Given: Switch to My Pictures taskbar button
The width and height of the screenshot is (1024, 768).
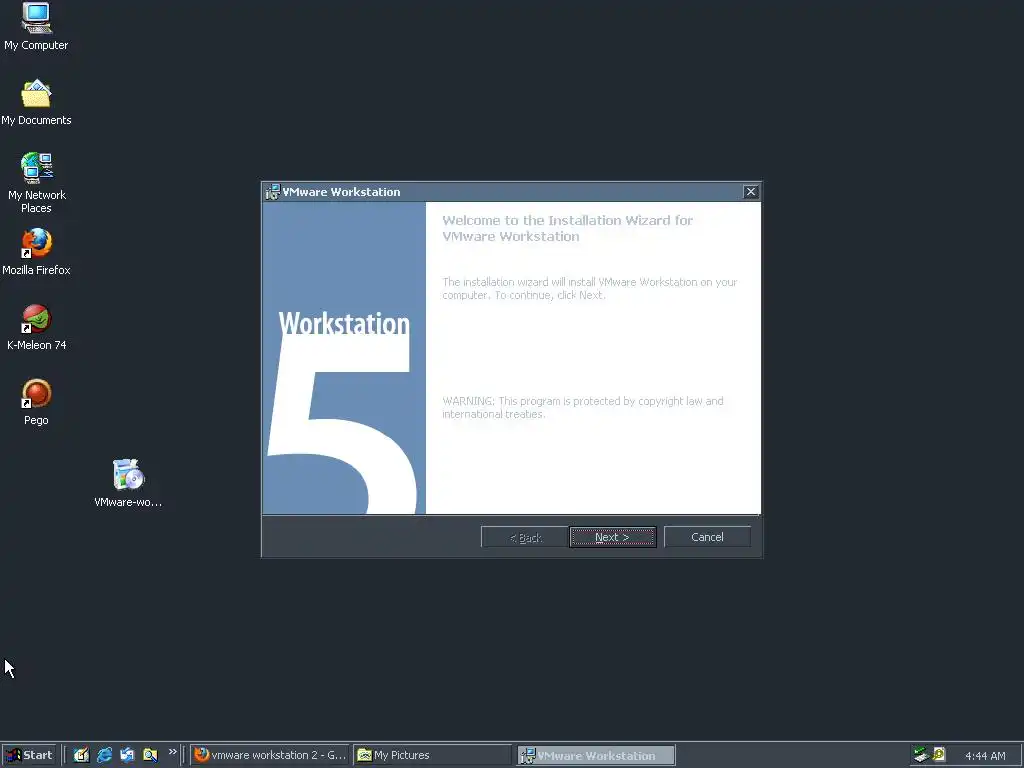Looking at the screenshot, I should tap(432, 755).
